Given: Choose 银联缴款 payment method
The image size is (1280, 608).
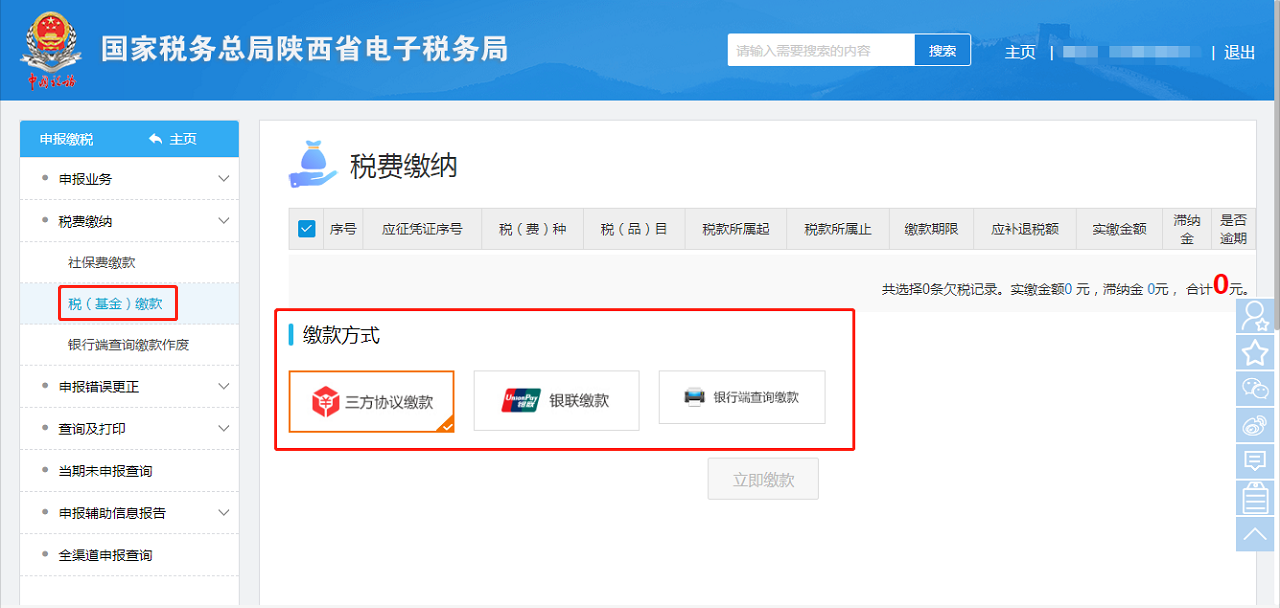Looking at the screenshot, I should pyautogui.click(x=556, y=401).
